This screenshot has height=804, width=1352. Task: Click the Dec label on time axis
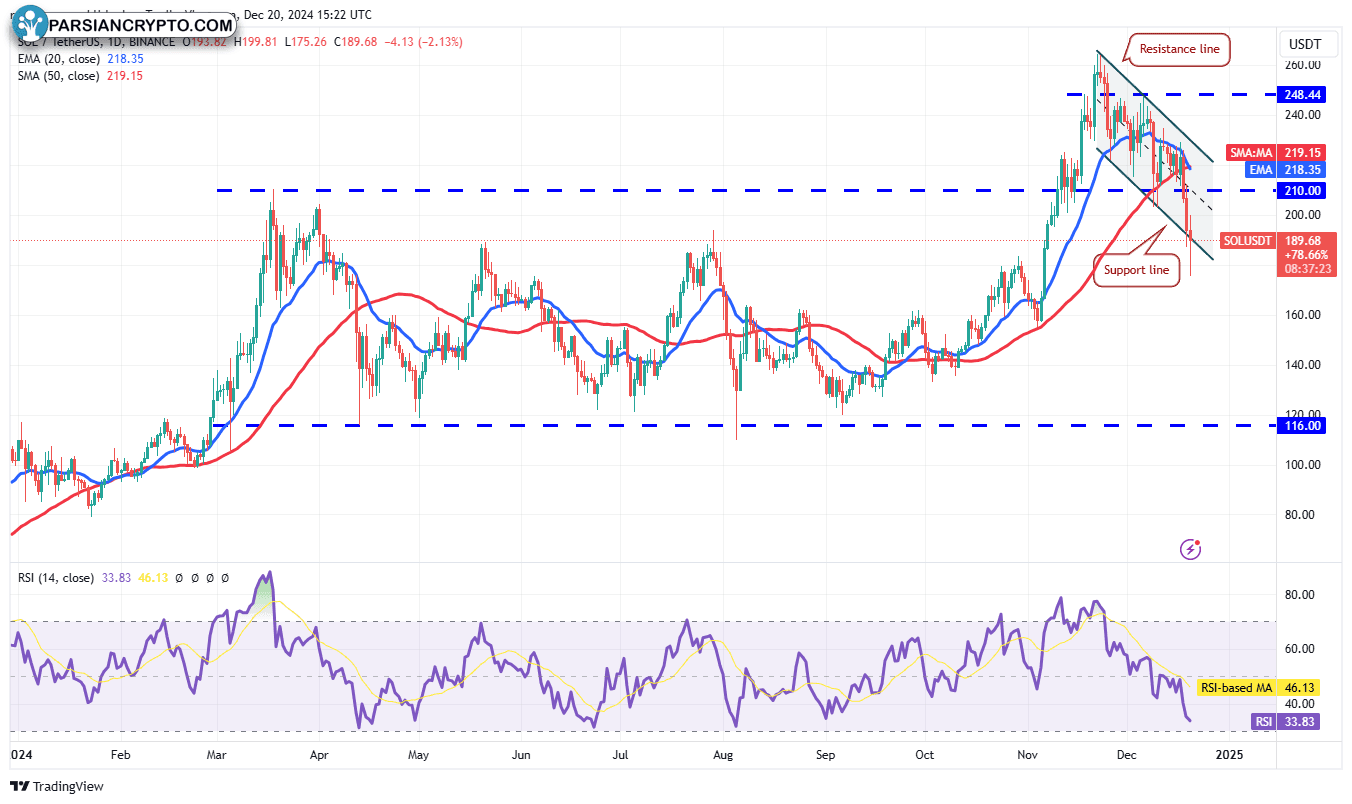[x=1126, y=756]
